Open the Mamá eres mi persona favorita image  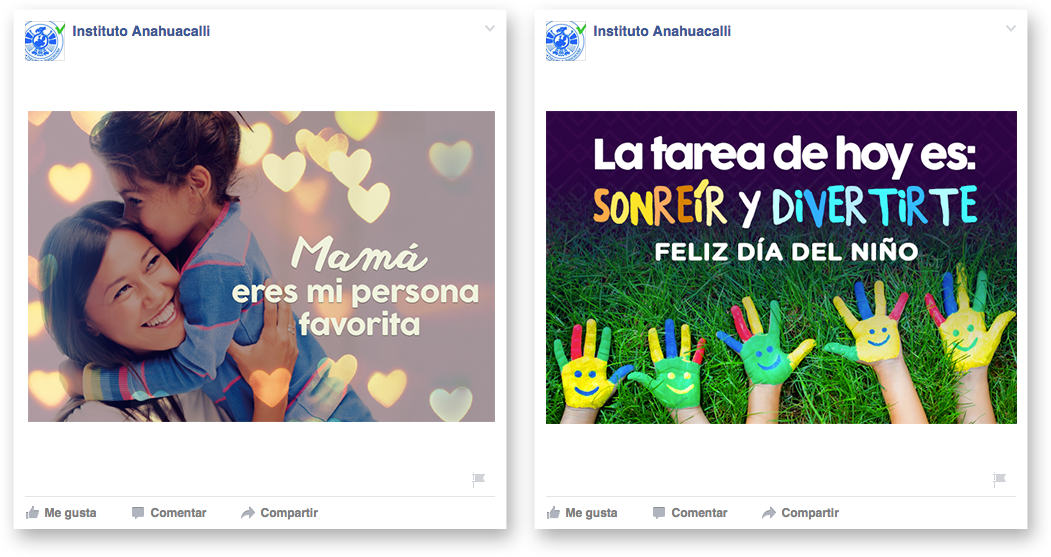click(x=261, y=266)
